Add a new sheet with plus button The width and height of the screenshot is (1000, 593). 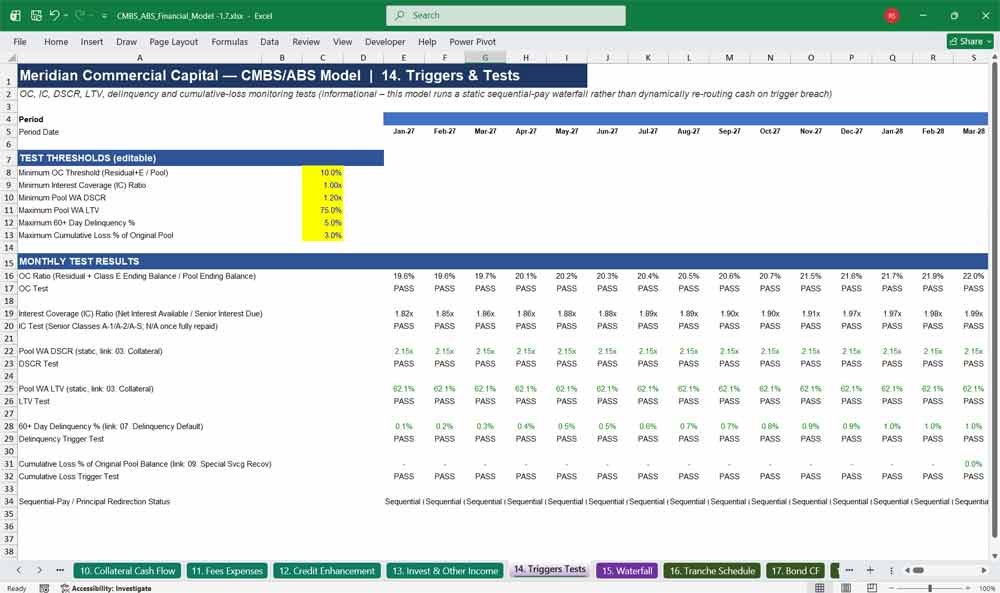[x=870, y=571]
